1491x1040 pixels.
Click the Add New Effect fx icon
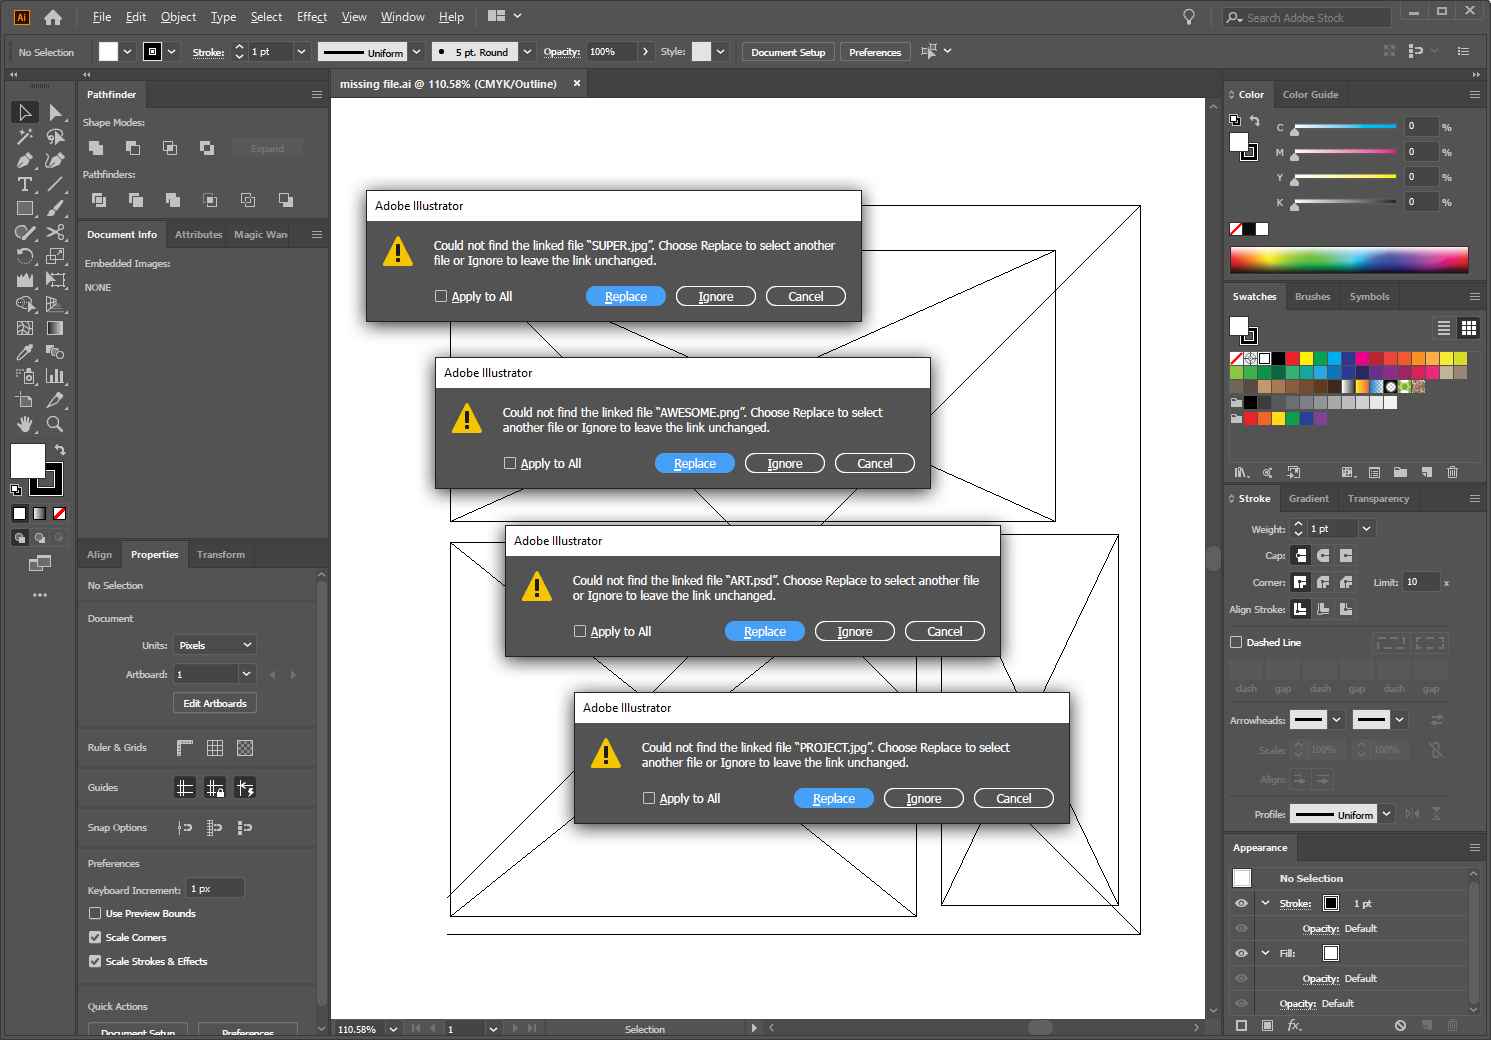point(1294,1025)
